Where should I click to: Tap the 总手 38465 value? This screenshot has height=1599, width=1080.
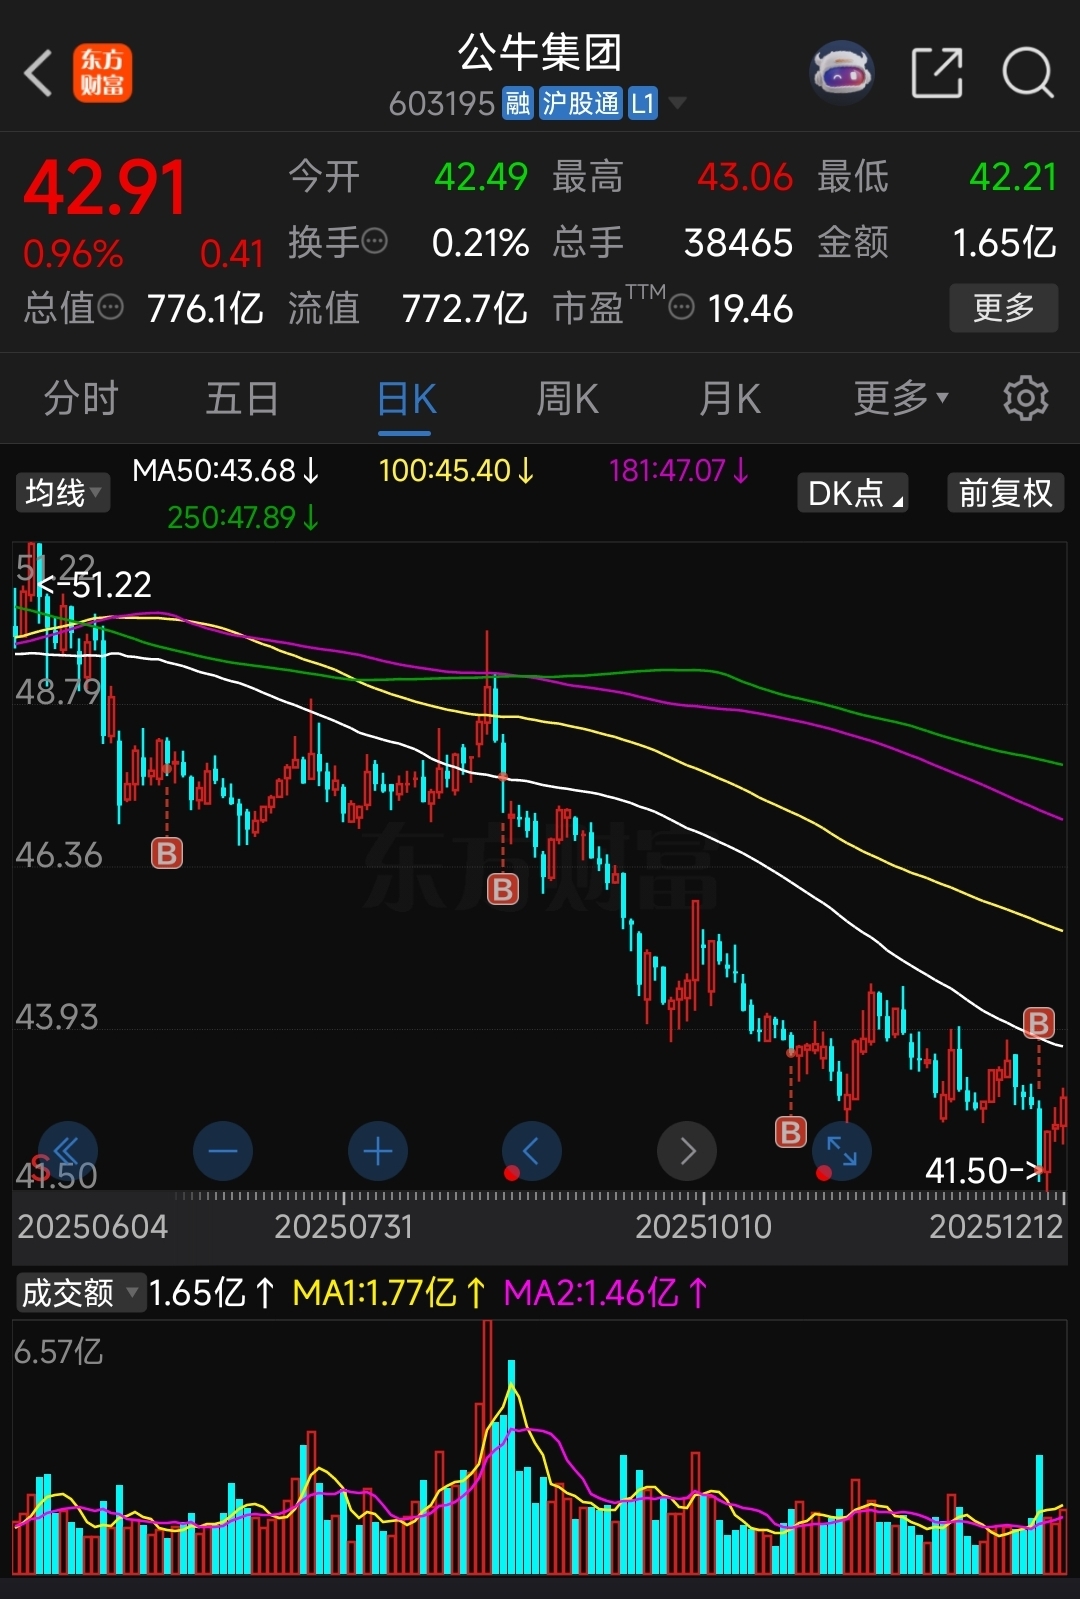click(x=738, y=242)
